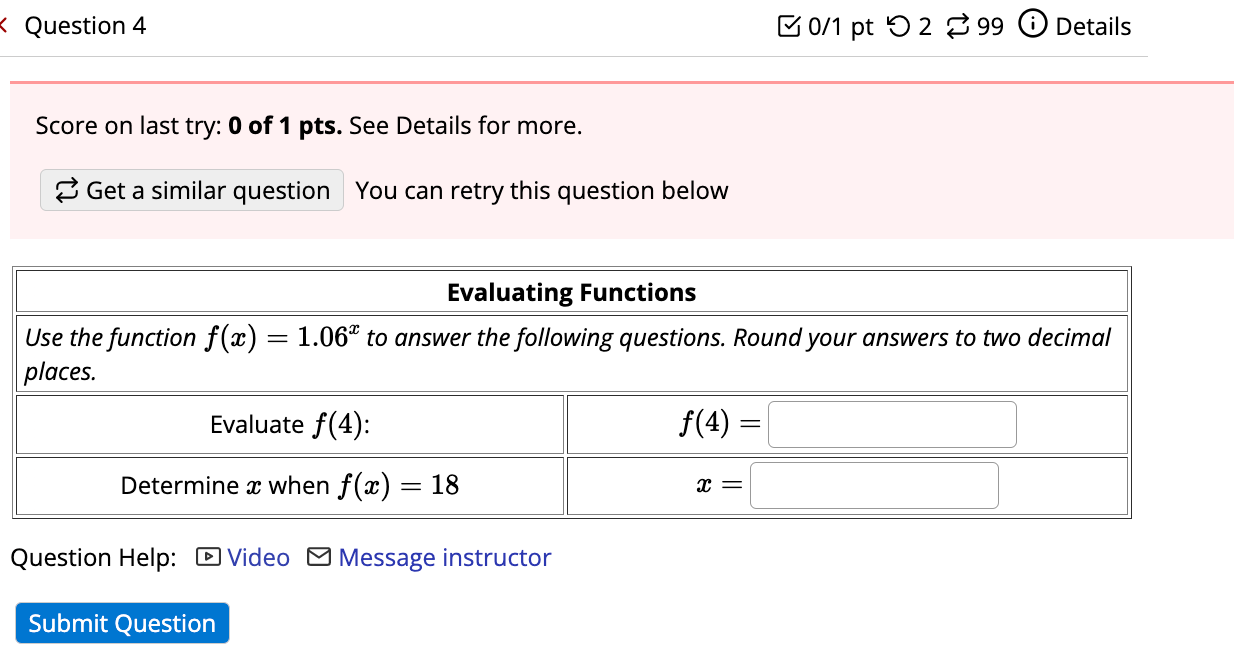1234x662 pixels.
Task: Click the Question Help label
Action: coord(92,557)
